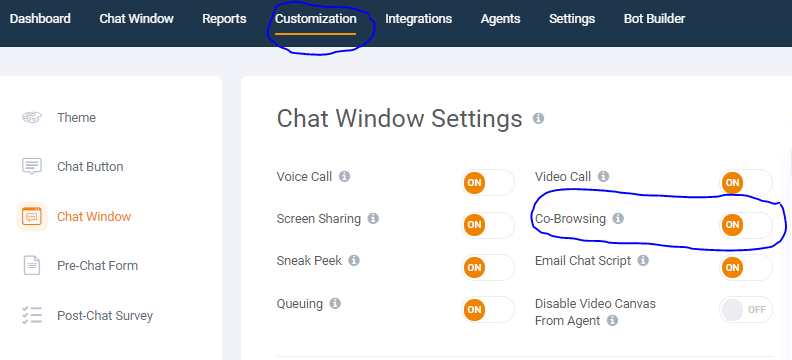The width and height of the screenshot is (792, 360).
Task: Click the Queuing info icon
Action: (335, 303)
